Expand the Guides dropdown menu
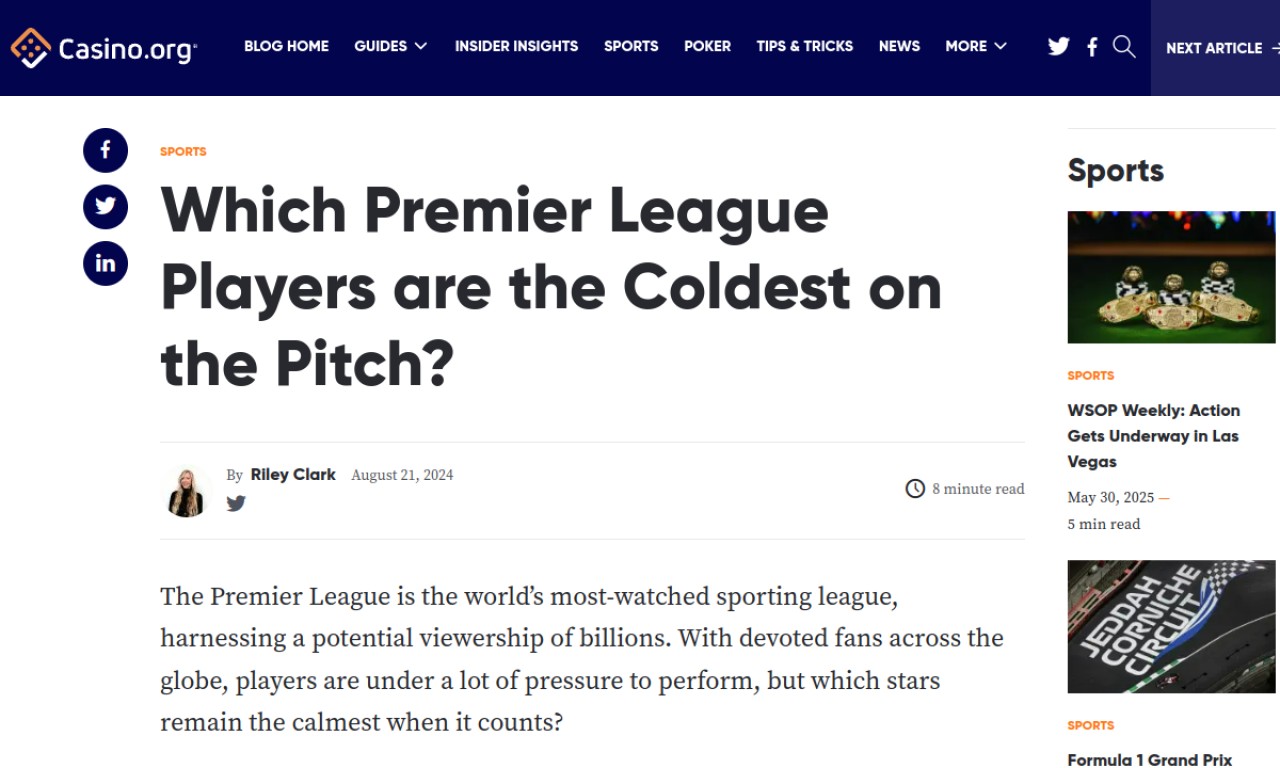 pos(391,46)
